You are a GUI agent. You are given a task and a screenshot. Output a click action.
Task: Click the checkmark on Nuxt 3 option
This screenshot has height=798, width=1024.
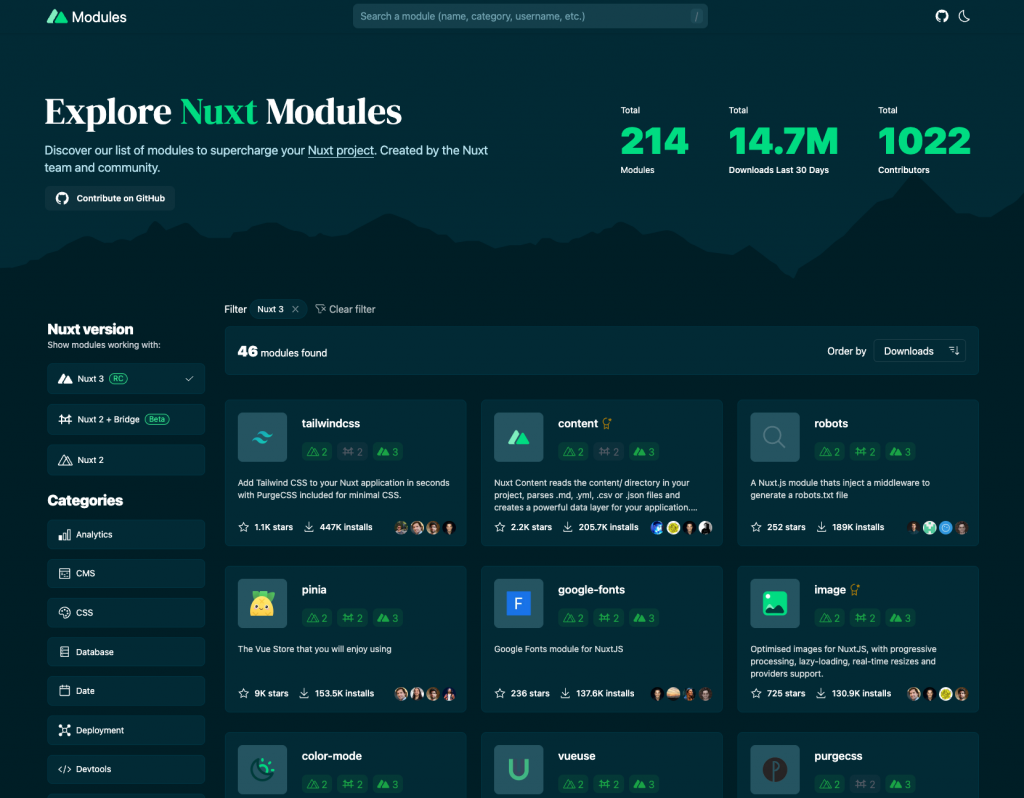[x=189, y=379]
